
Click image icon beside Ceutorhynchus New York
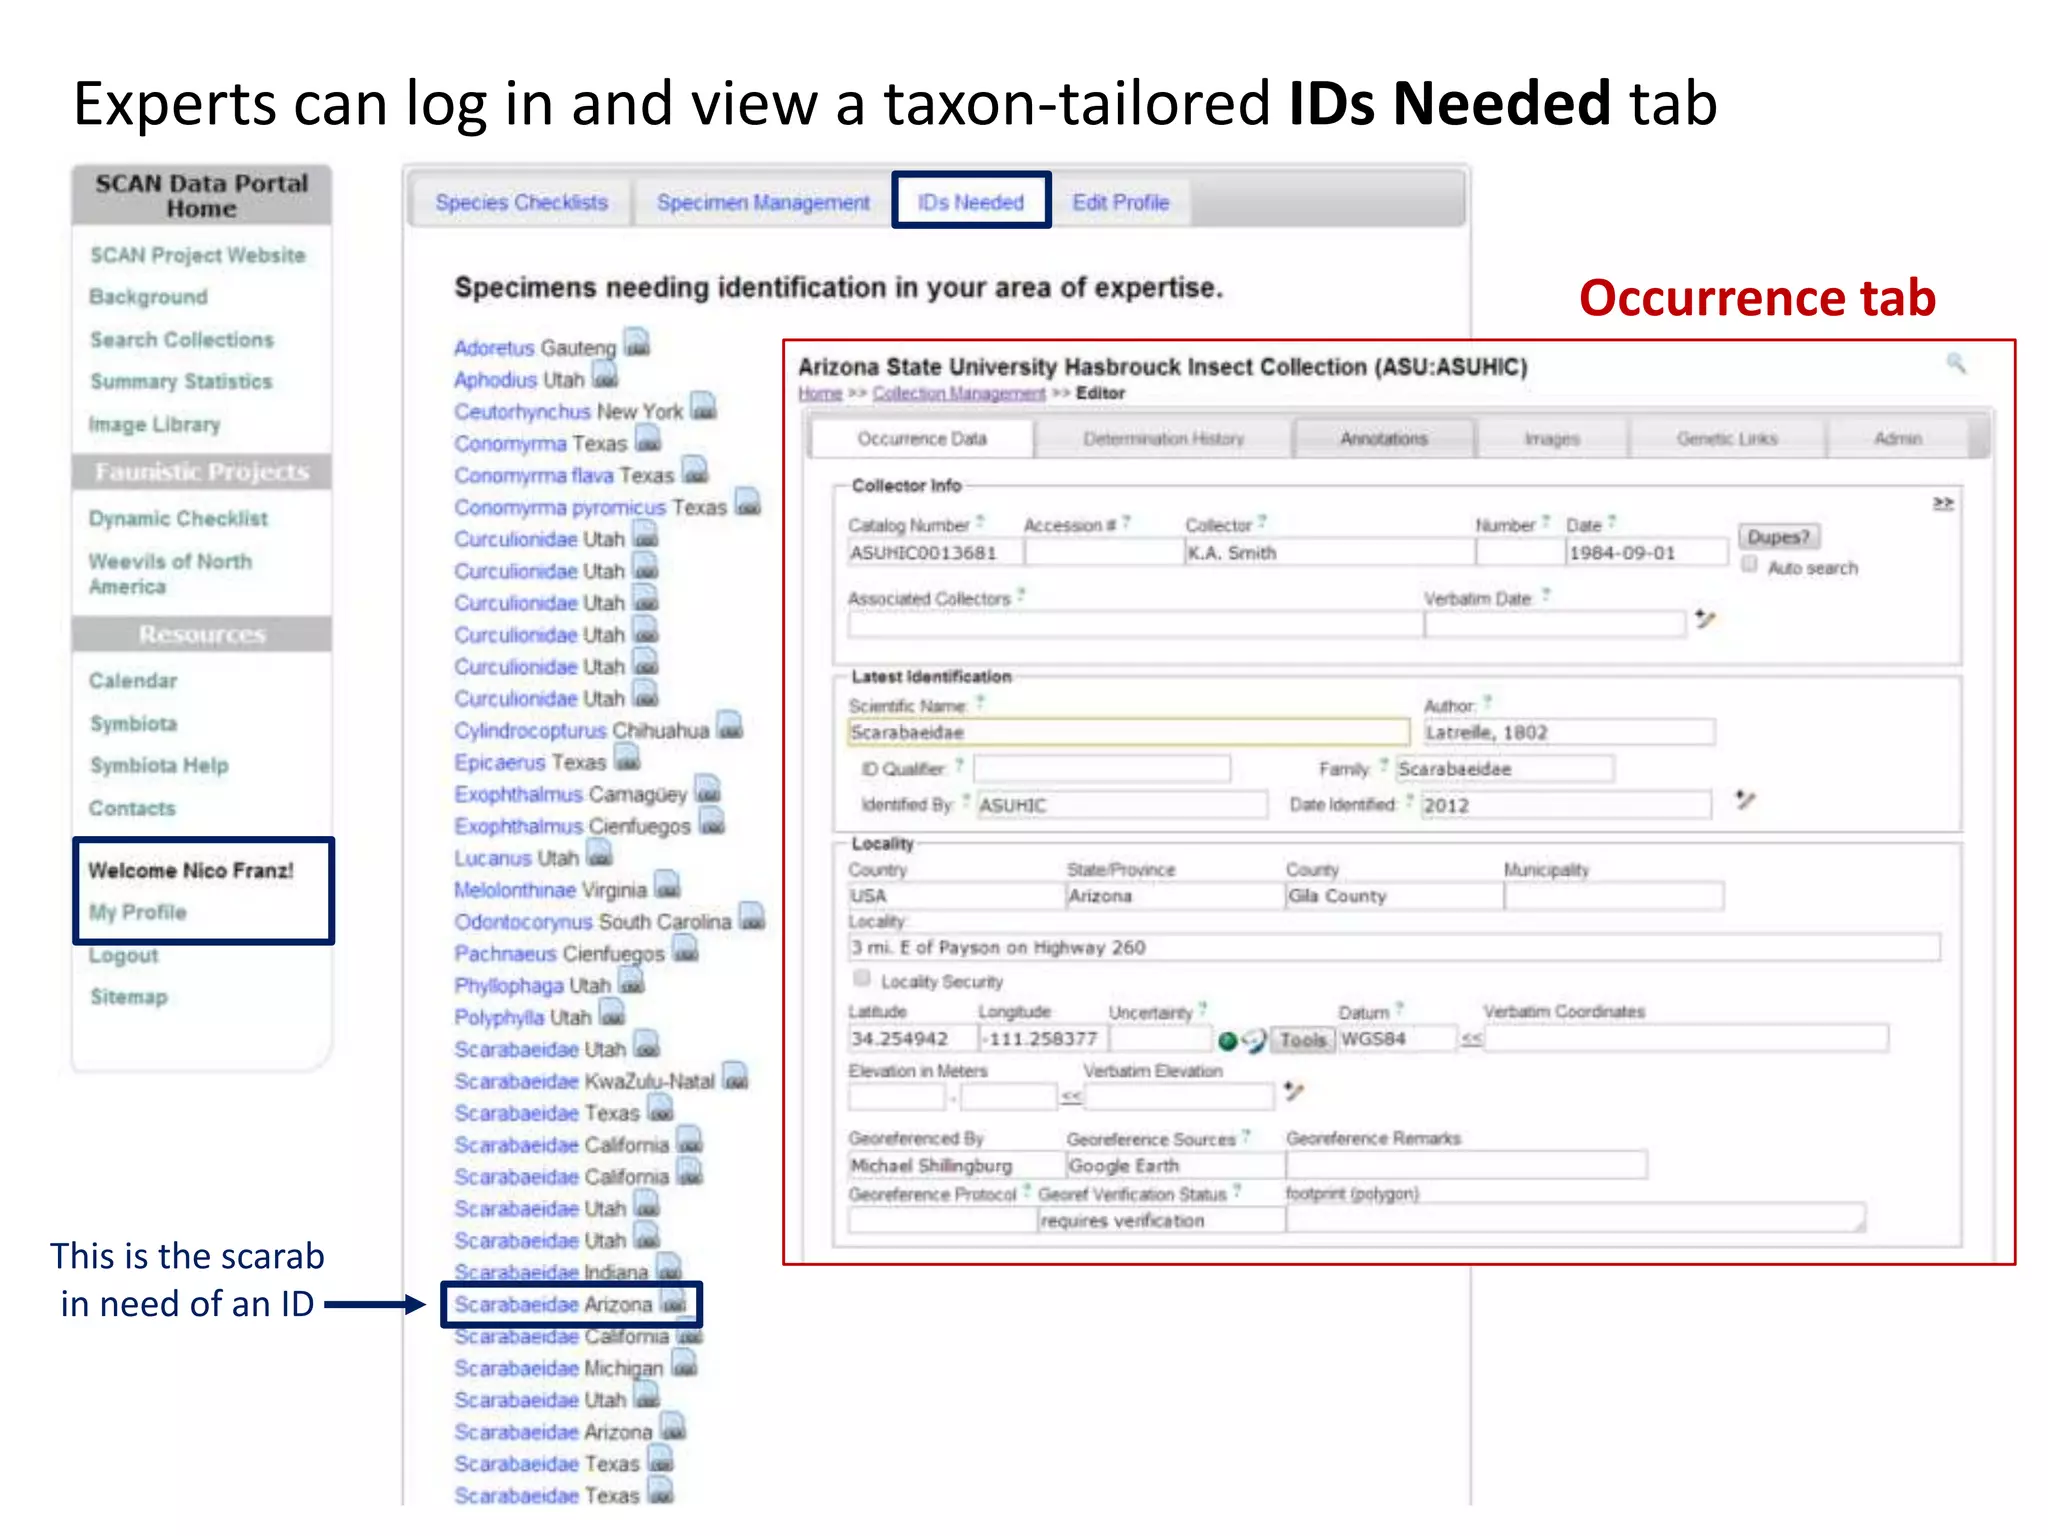click(704, 407)
